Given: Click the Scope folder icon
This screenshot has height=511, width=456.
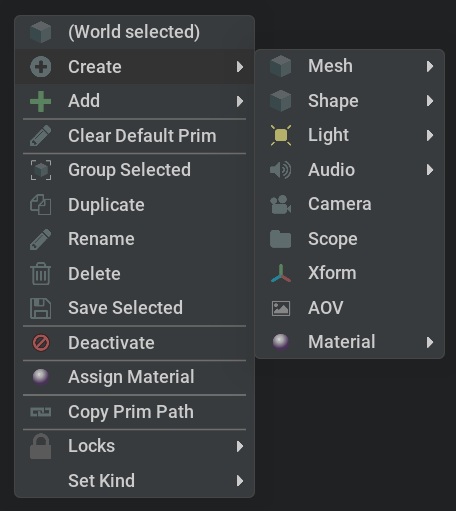Looking at the screenshot, I should (281, 239).
